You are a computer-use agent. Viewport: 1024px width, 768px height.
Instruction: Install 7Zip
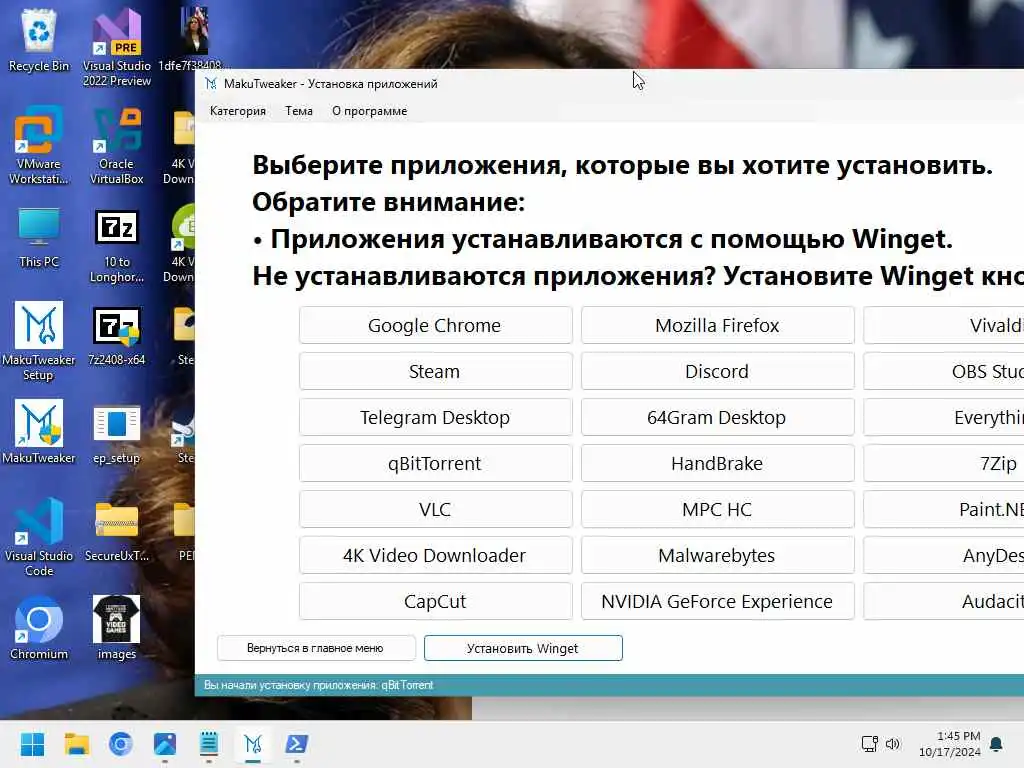[944, 463]
